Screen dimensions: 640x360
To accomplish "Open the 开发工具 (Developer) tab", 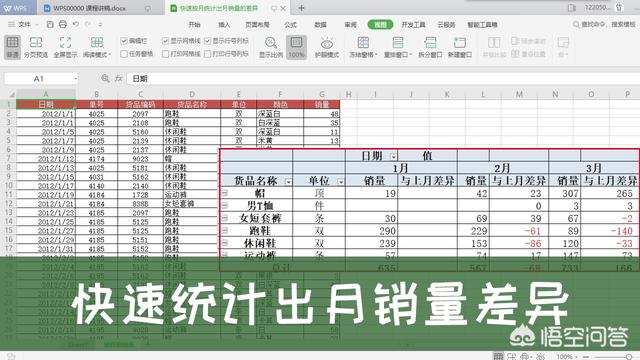I will (413, 24).
